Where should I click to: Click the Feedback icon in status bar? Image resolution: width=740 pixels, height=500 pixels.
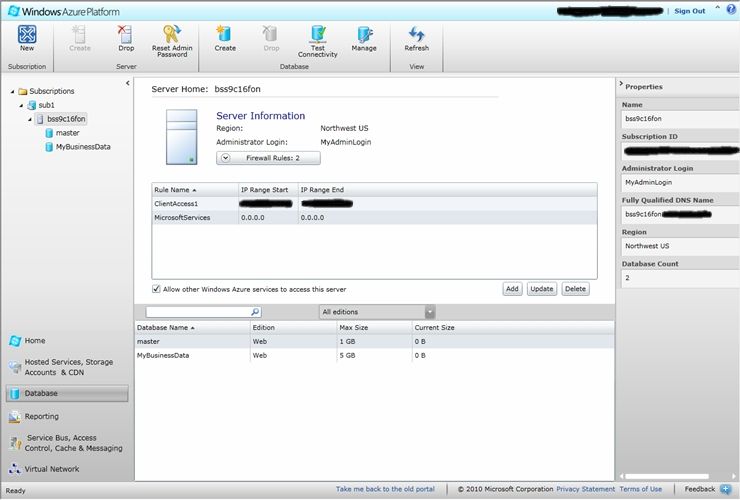point(726,489)
